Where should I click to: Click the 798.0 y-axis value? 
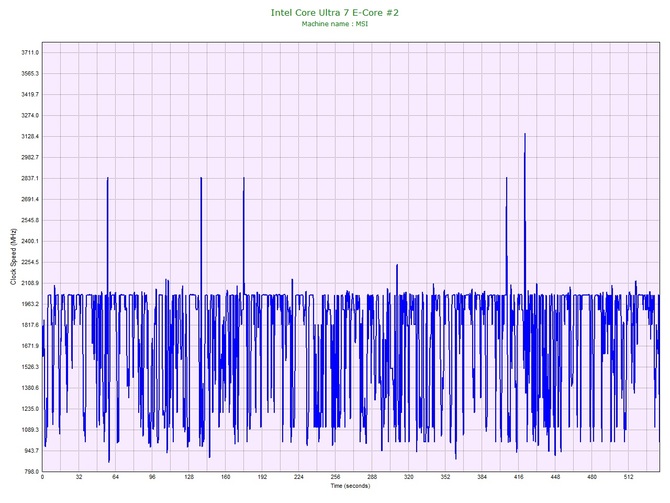pos(31,471)
